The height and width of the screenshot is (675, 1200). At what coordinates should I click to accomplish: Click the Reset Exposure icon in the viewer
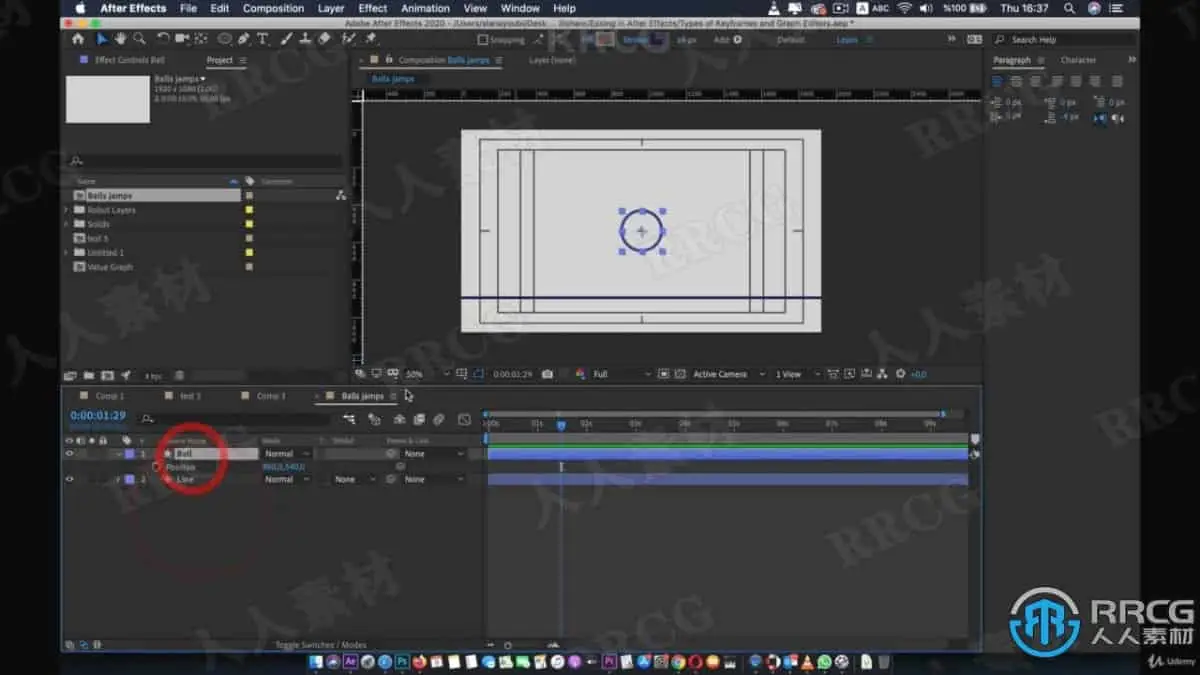(x=901, y=374)
